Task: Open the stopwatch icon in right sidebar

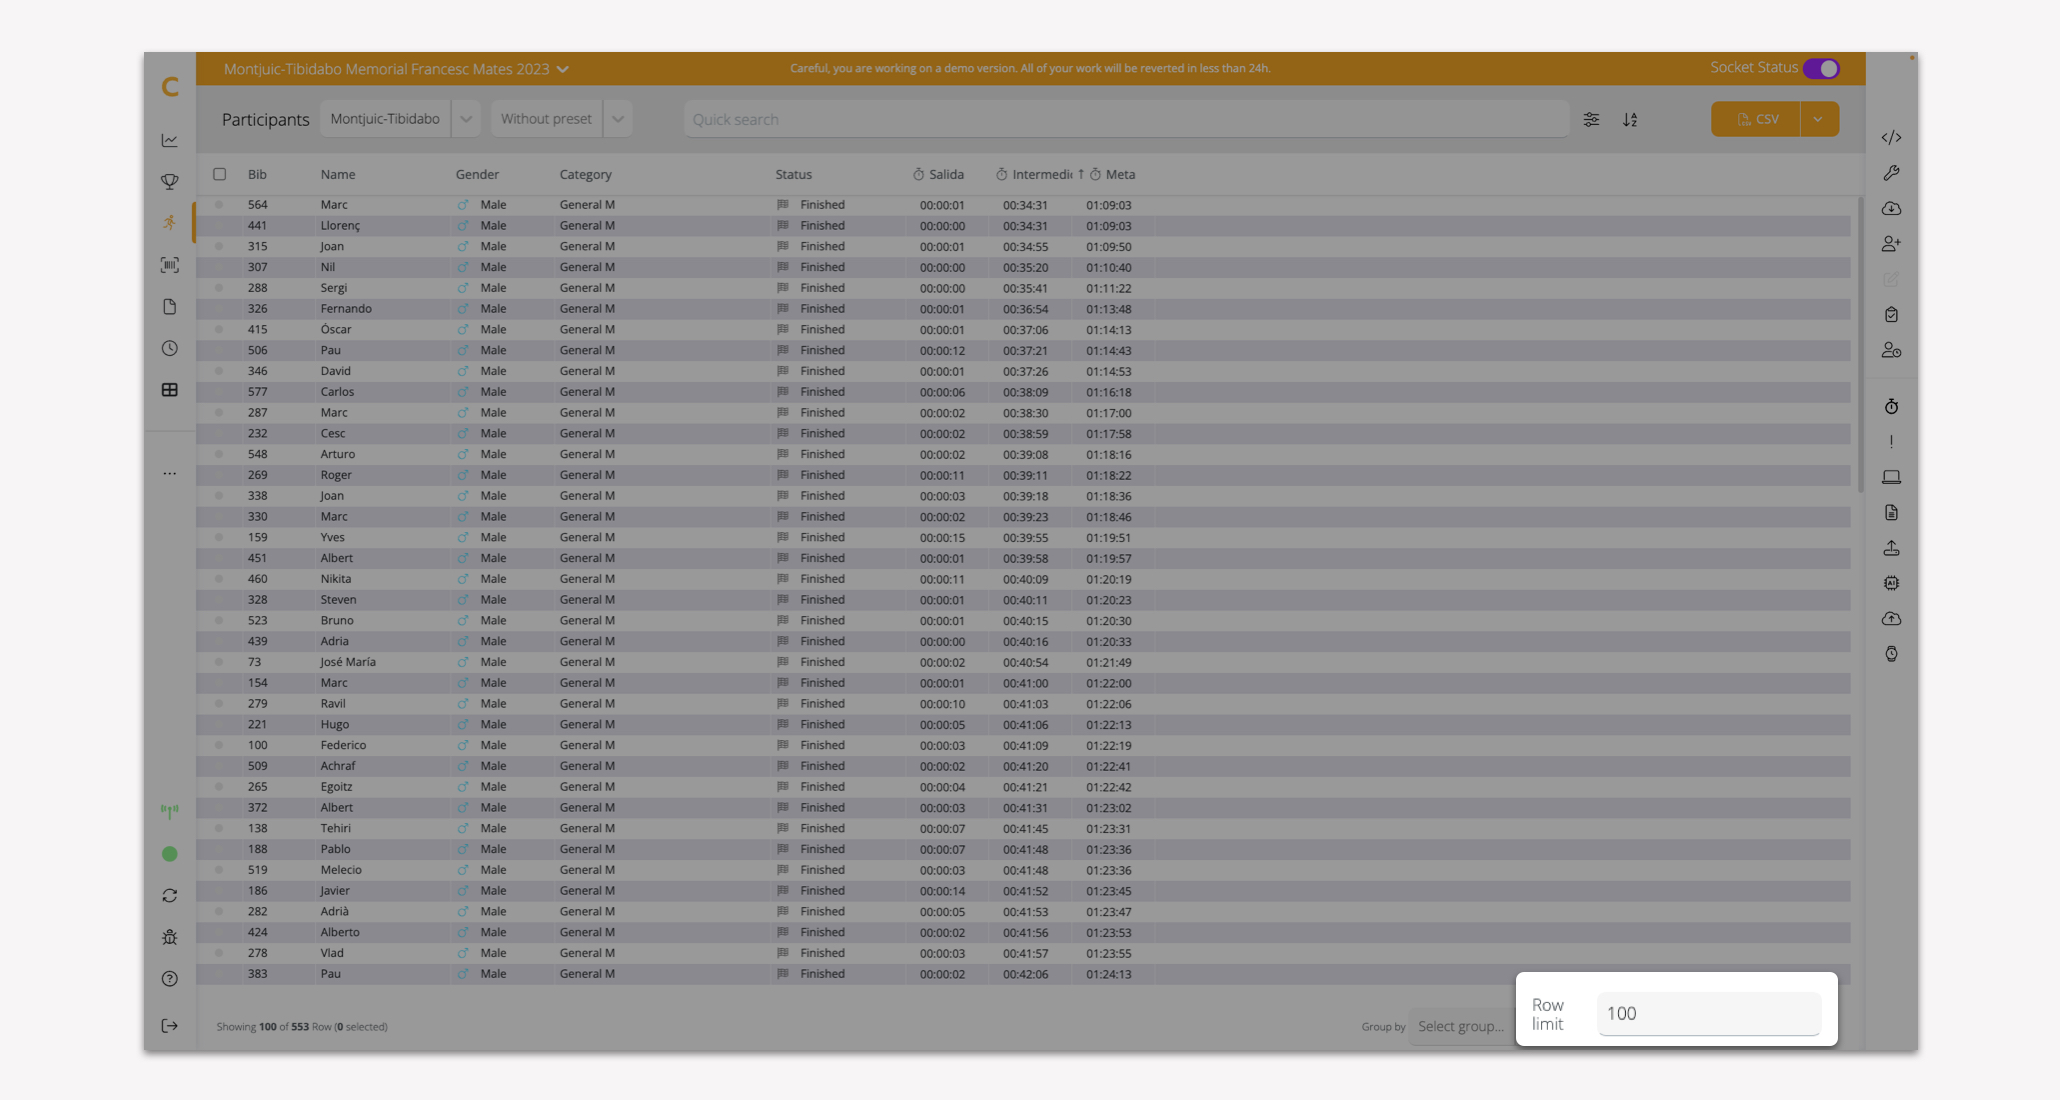Action: tap(1891, 406)
